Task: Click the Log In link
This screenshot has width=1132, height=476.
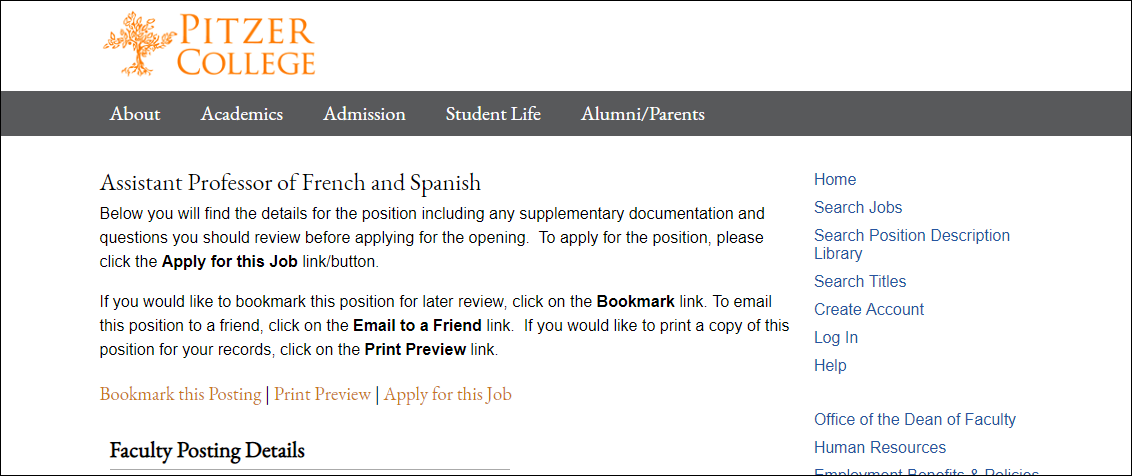Action: coord(836,337)
